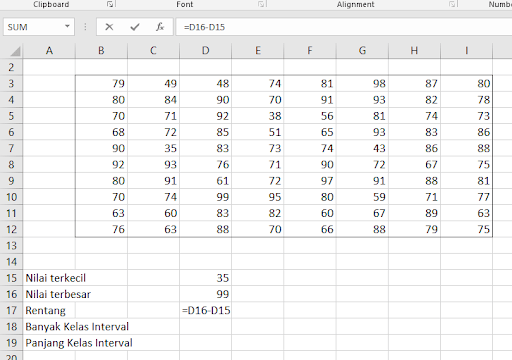Select the row 3 header
This screenshot has width=512, height=360.
tap(11, 83)
